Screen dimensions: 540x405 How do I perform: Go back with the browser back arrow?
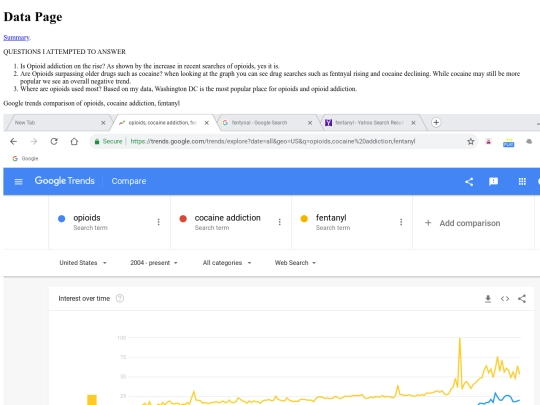click(13, 141)
